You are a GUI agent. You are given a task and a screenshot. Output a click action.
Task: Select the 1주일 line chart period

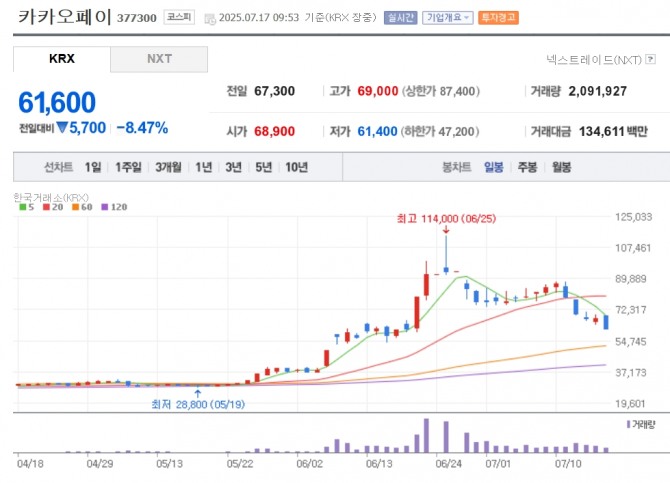coord(128,167)
